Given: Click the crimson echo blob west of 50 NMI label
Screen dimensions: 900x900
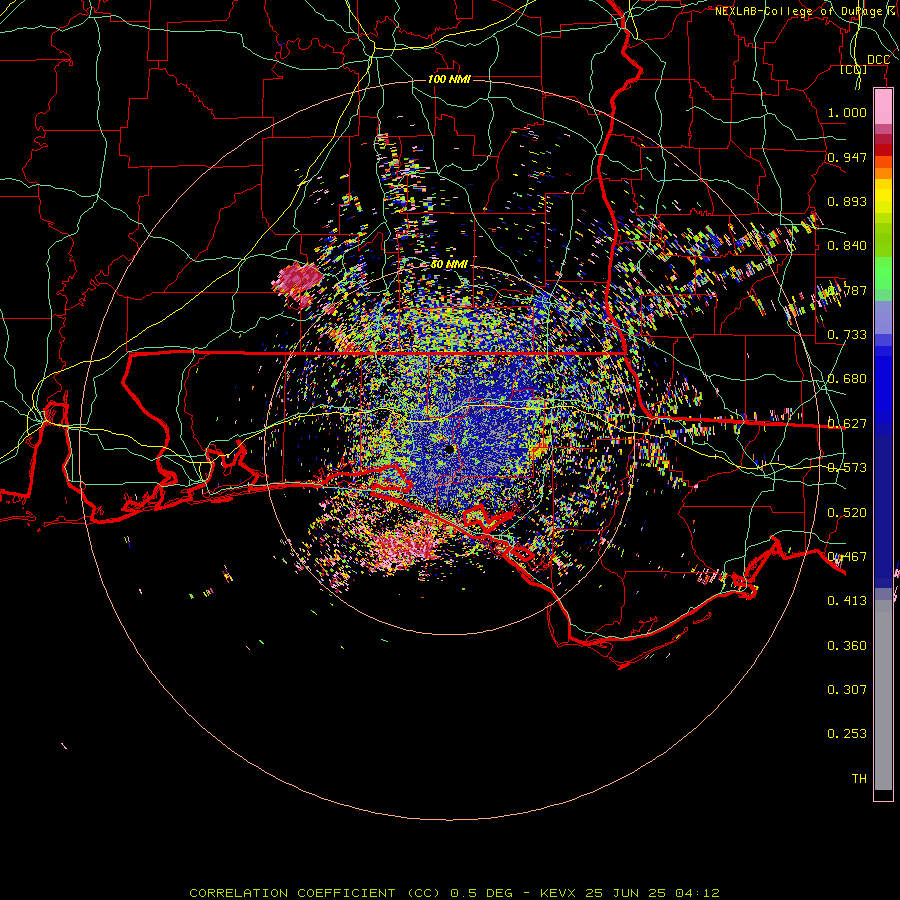Looking at the screenshot, I should (x=297, y=282).
